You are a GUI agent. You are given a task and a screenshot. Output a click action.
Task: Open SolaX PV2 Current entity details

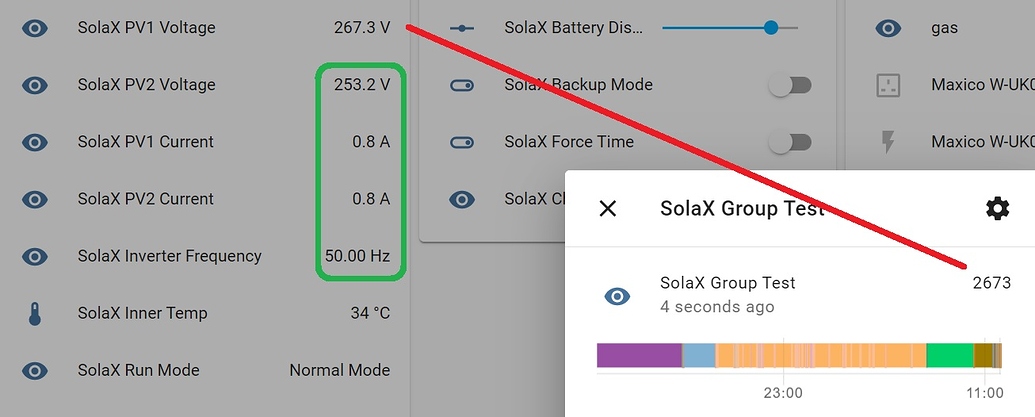[x=145, y=199]
